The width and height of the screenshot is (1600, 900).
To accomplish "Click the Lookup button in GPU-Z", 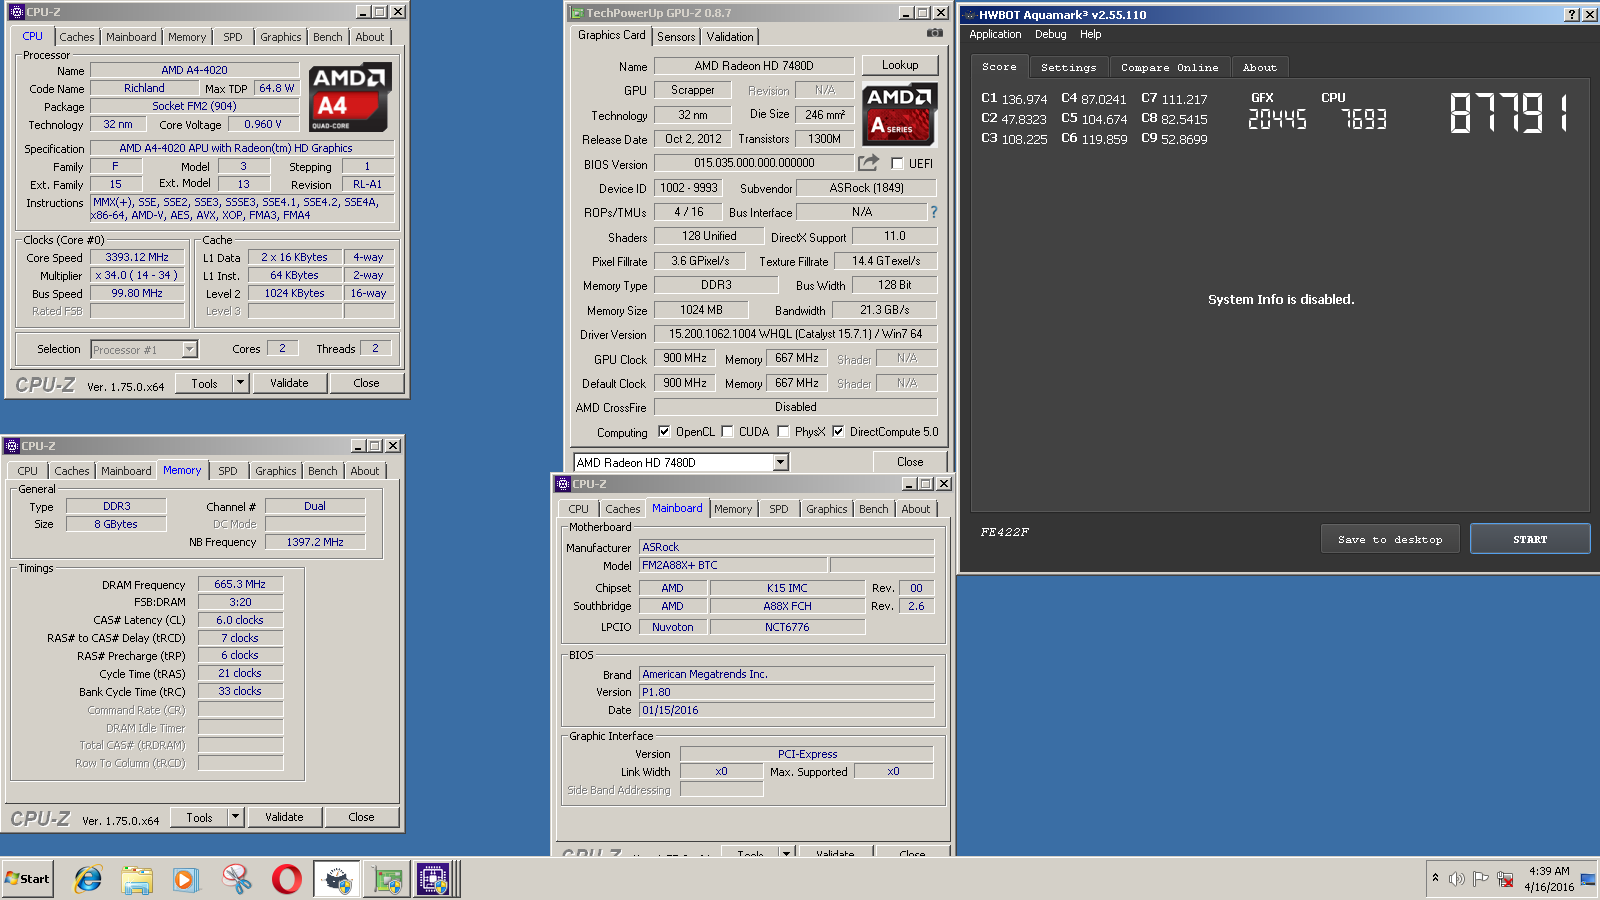I will [900, 65].
